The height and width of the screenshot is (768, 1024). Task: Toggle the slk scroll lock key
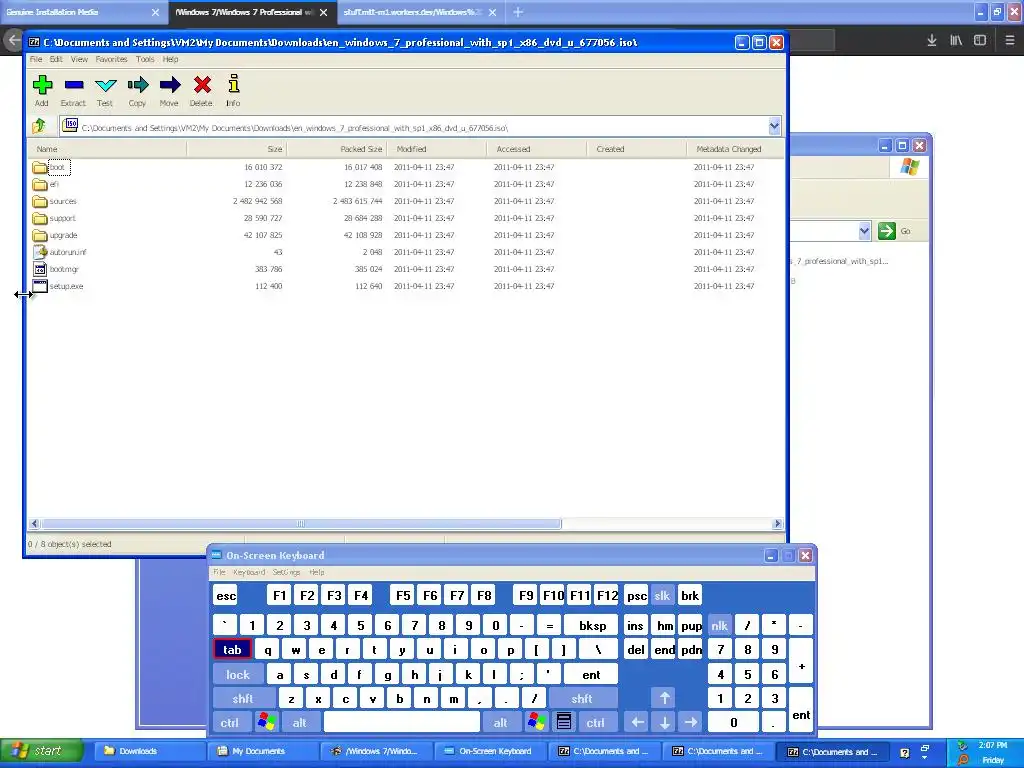(x=662, y=596)
